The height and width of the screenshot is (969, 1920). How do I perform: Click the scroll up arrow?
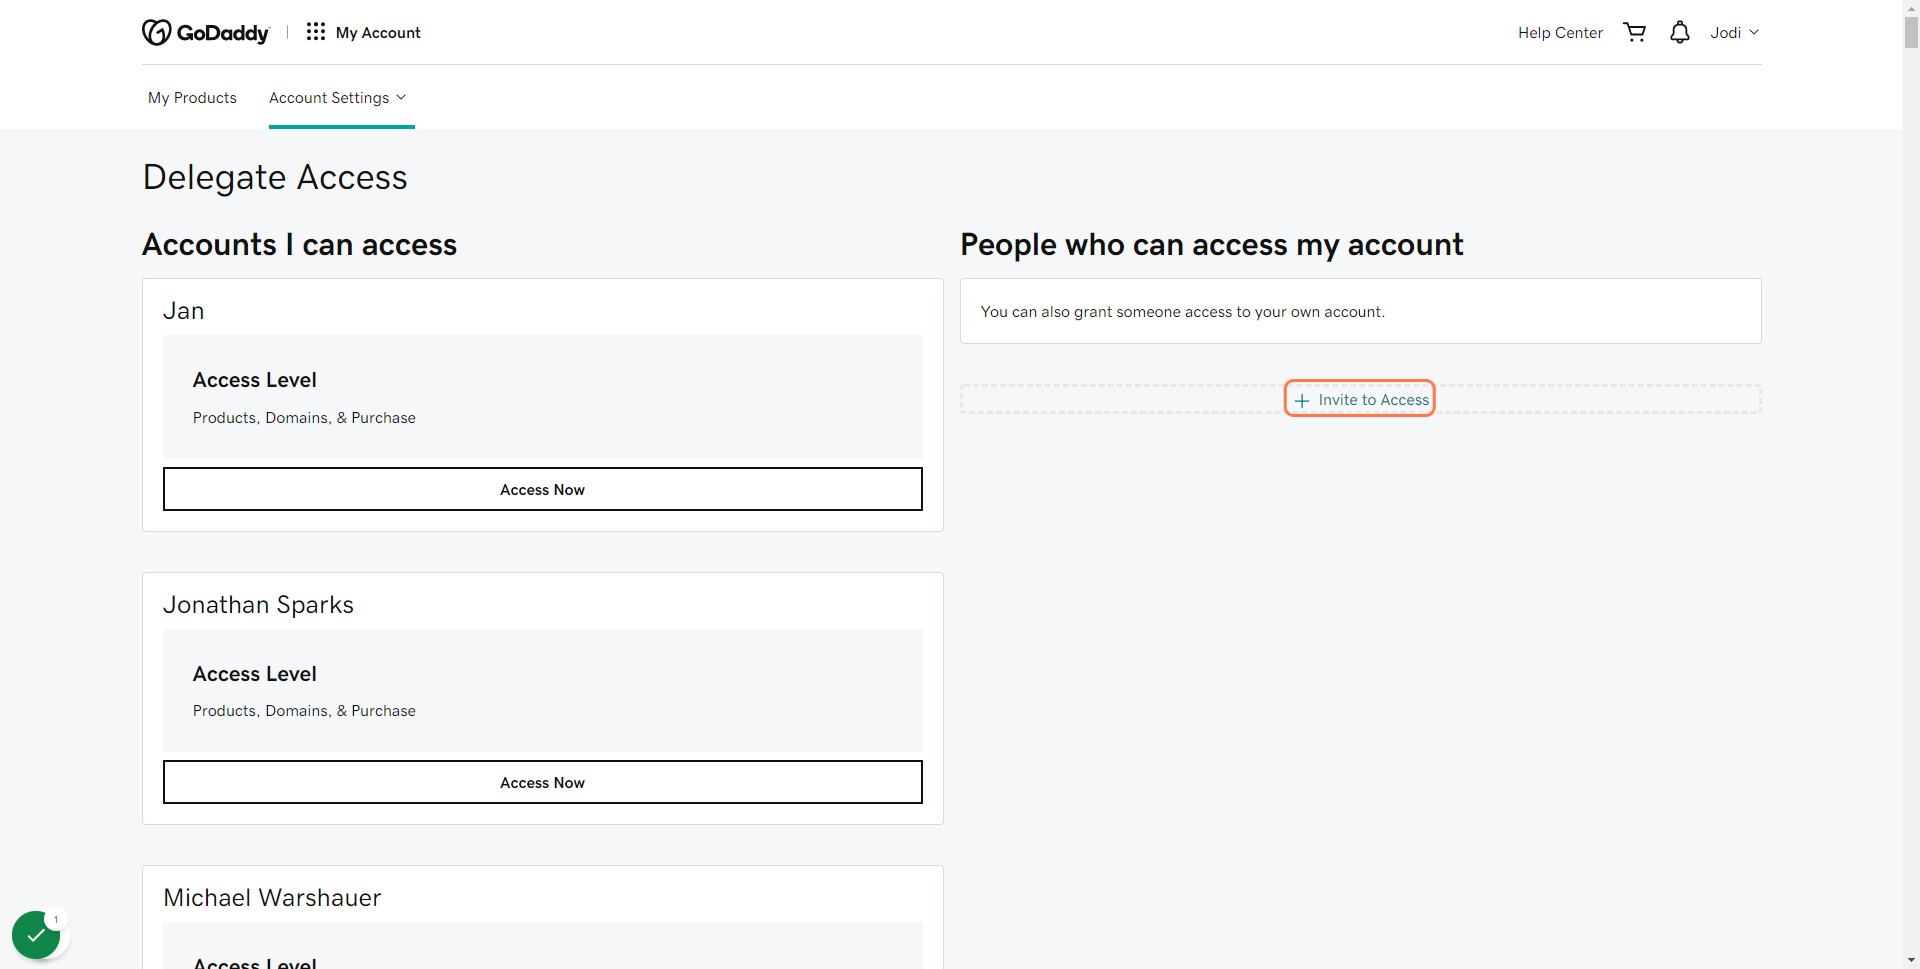tap(1911, 7)
